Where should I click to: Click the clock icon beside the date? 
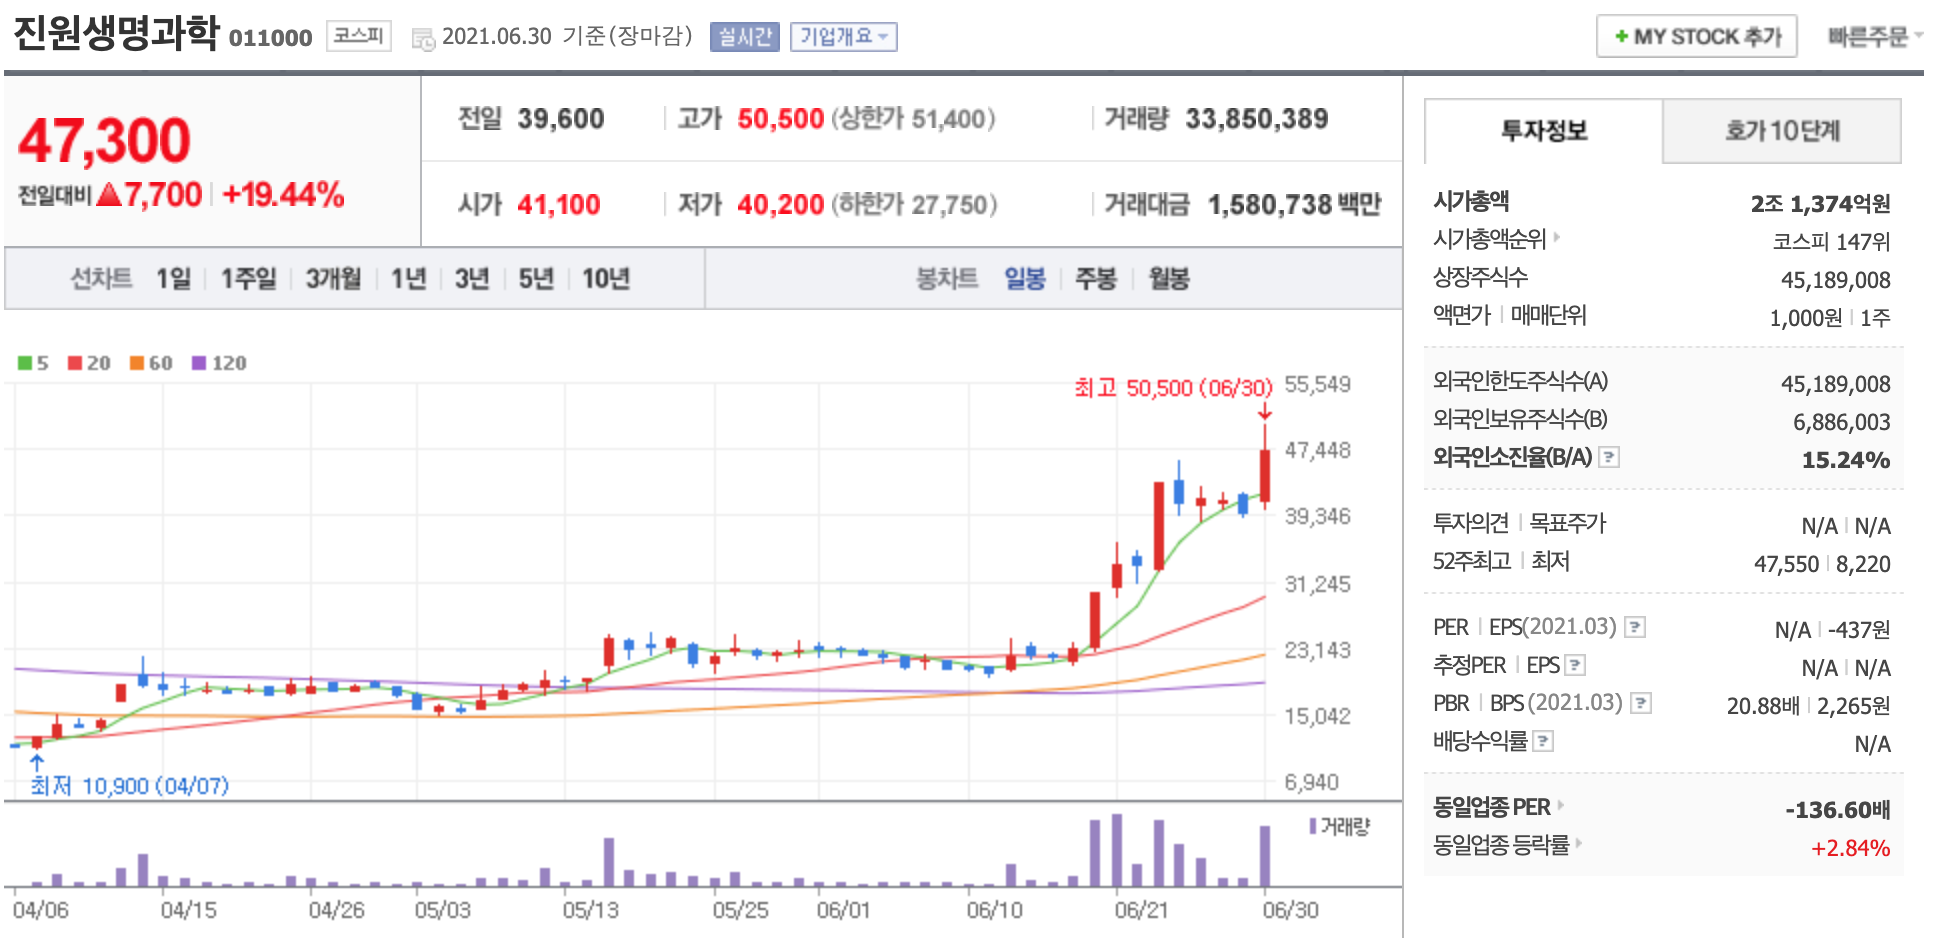coord(423,39)
